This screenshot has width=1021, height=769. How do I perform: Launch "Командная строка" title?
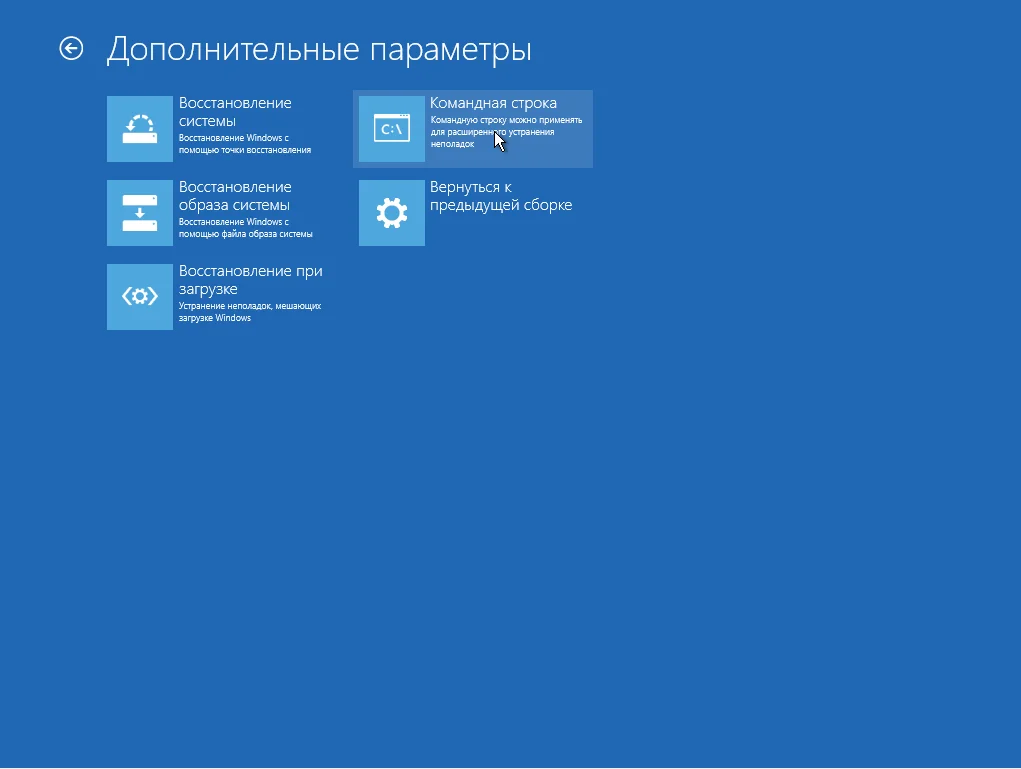click(493, 103)
